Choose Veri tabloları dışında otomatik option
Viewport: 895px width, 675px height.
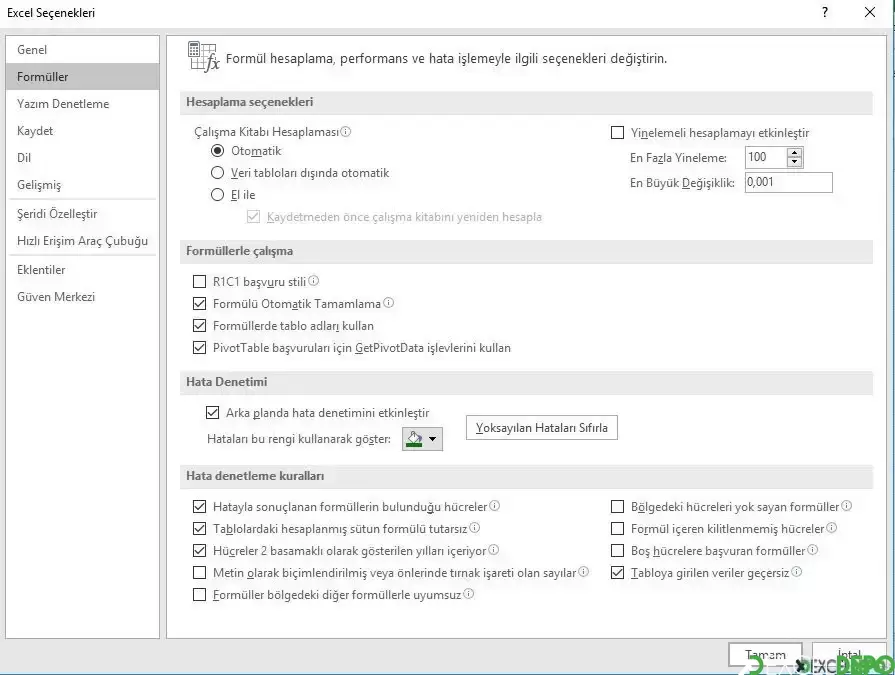pos(217,173)
